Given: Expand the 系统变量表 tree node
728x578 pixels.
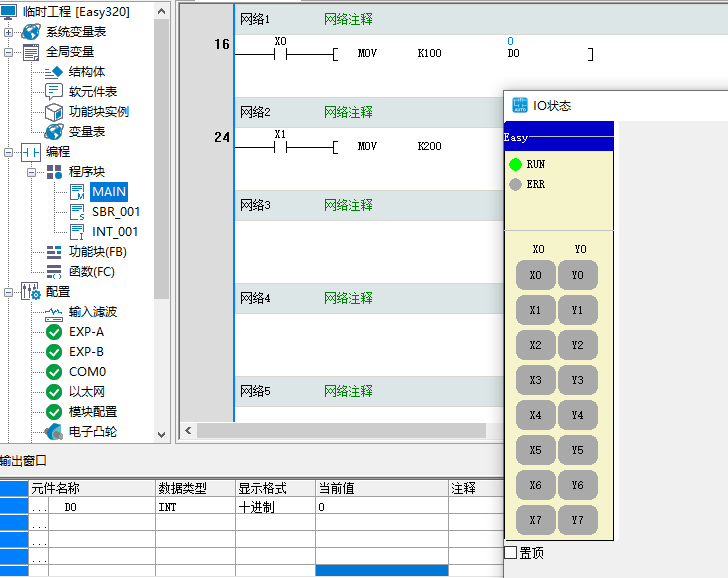Looking at the screenshot, I should click(8, 32).
